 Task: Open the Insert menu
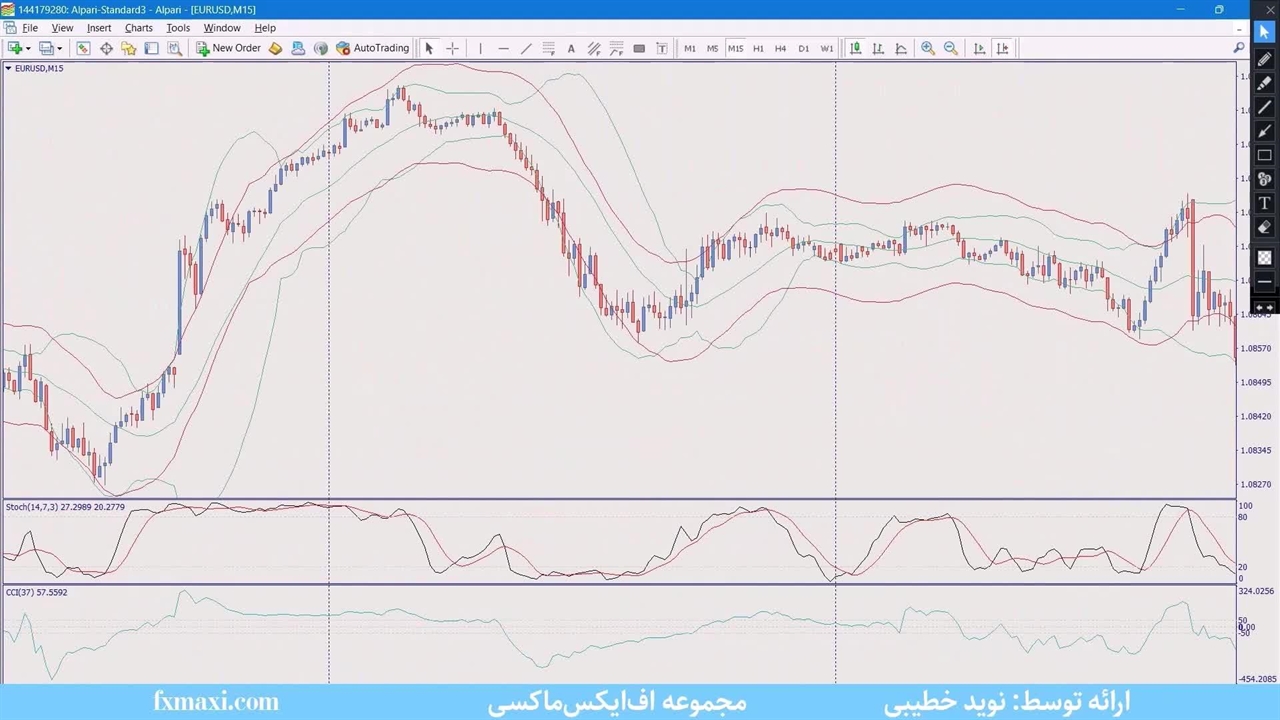pos(99,28)
